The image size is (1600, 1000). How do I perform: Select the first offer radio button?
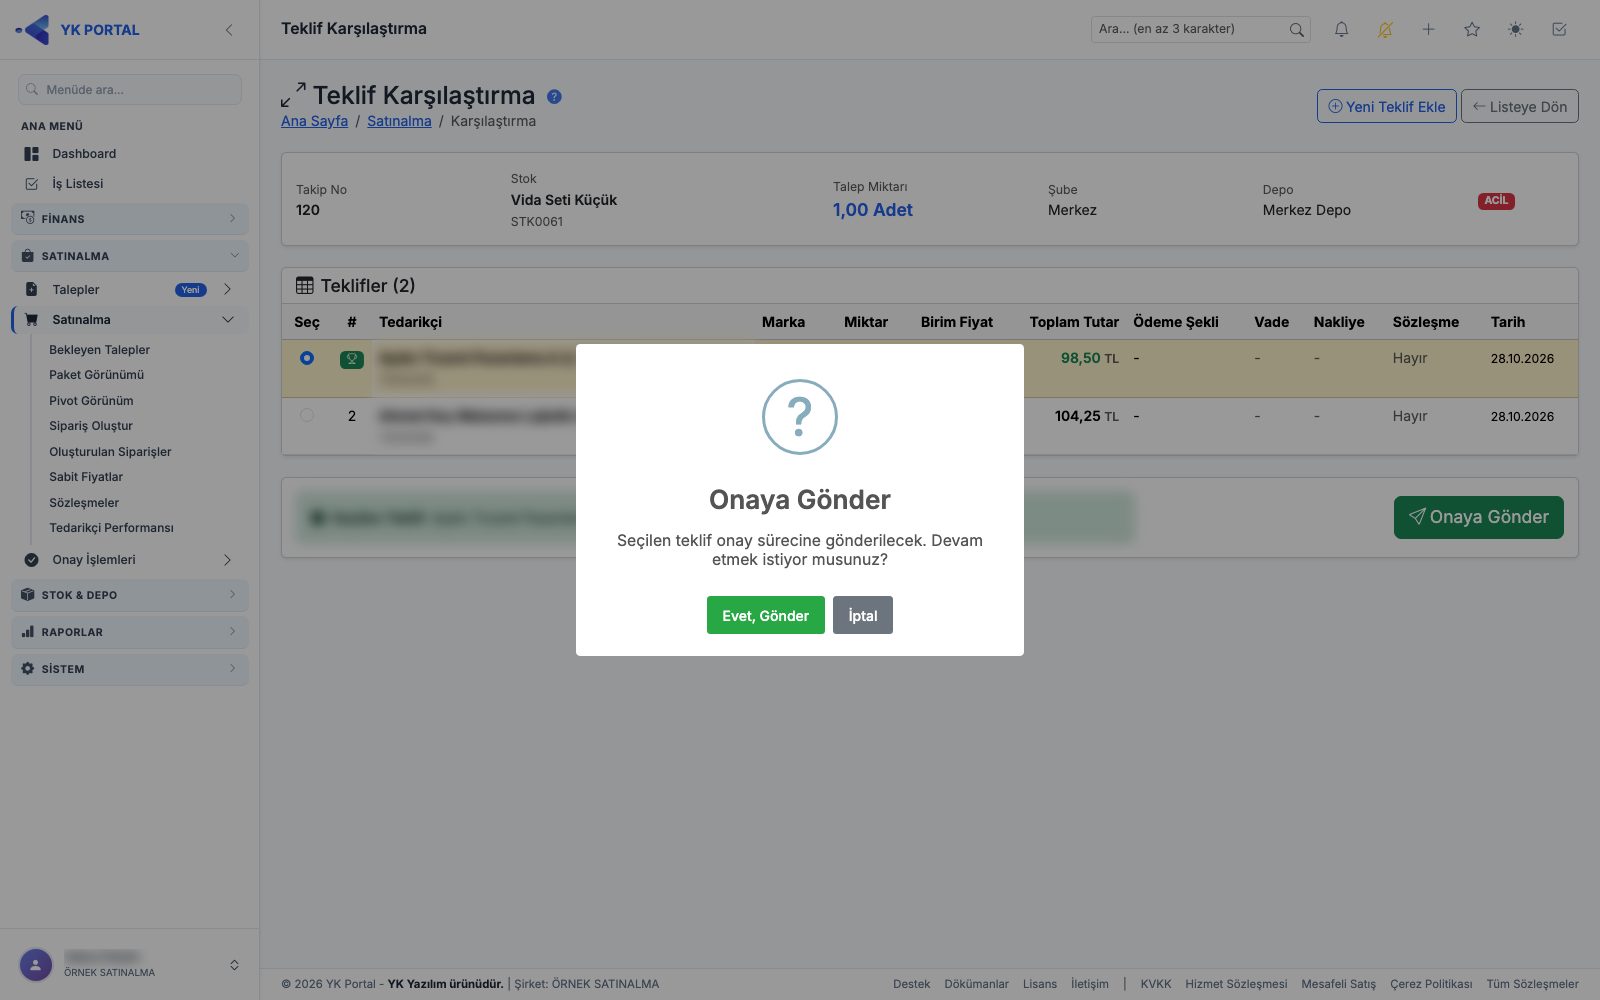(307, 358)
